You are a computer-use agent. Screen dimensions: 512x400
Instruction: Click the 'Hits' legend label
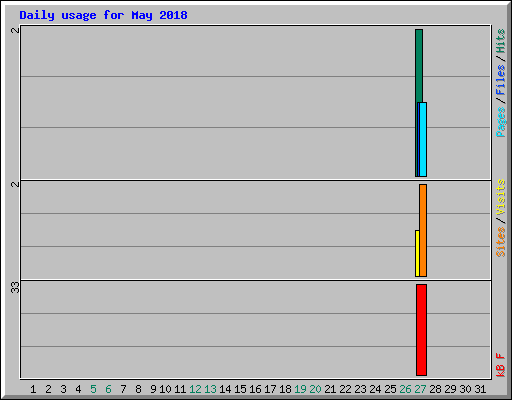501,41
